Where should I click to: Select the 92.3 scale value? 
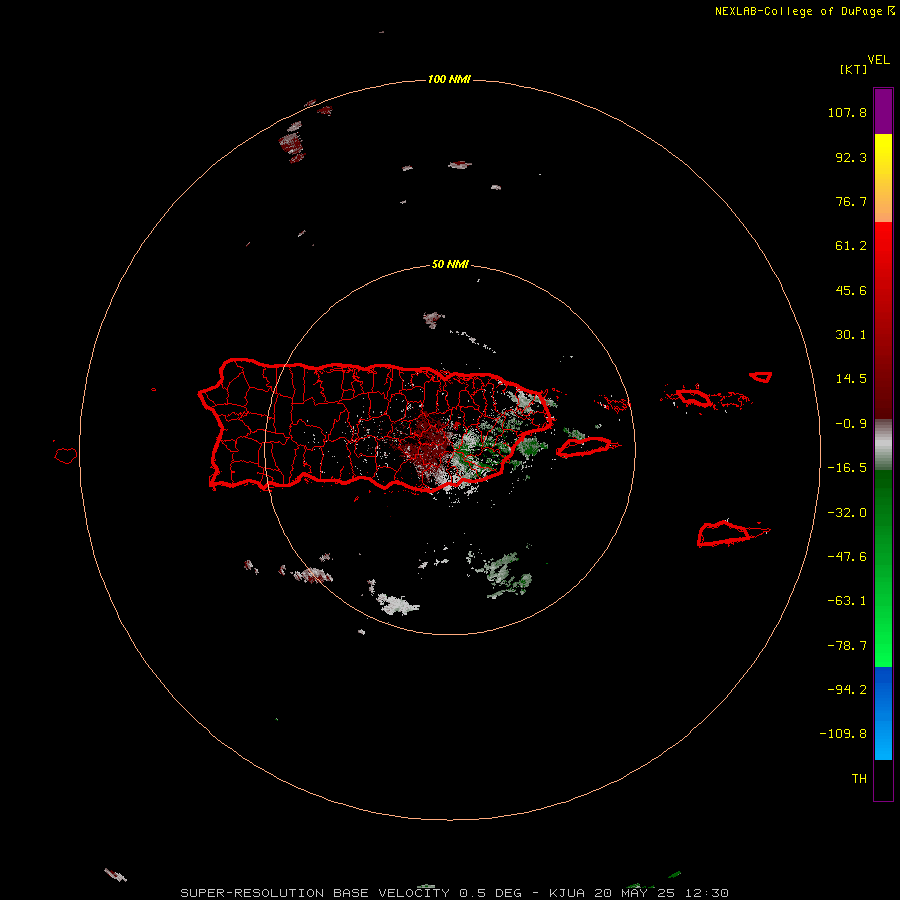(x=851, y=158)
